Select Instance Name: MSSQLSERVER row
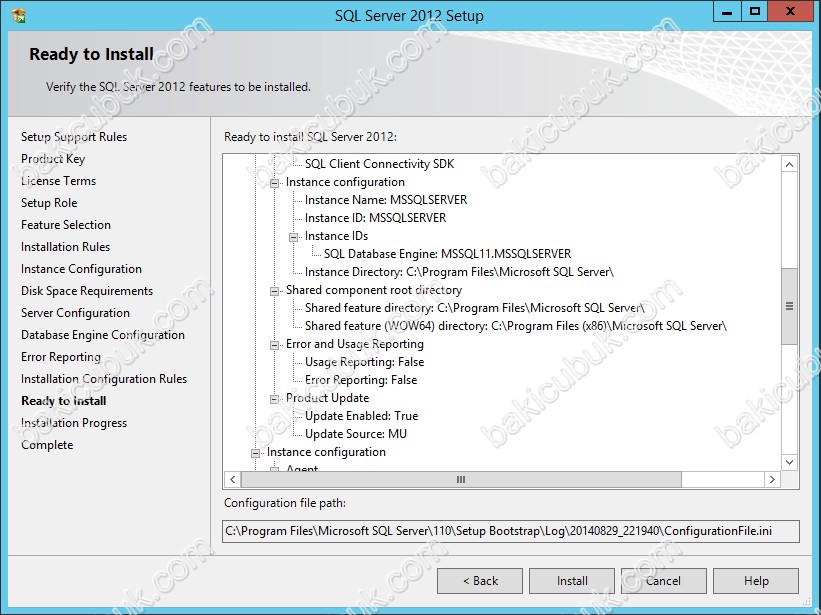 pyautogui.click(x=386, y=200)
